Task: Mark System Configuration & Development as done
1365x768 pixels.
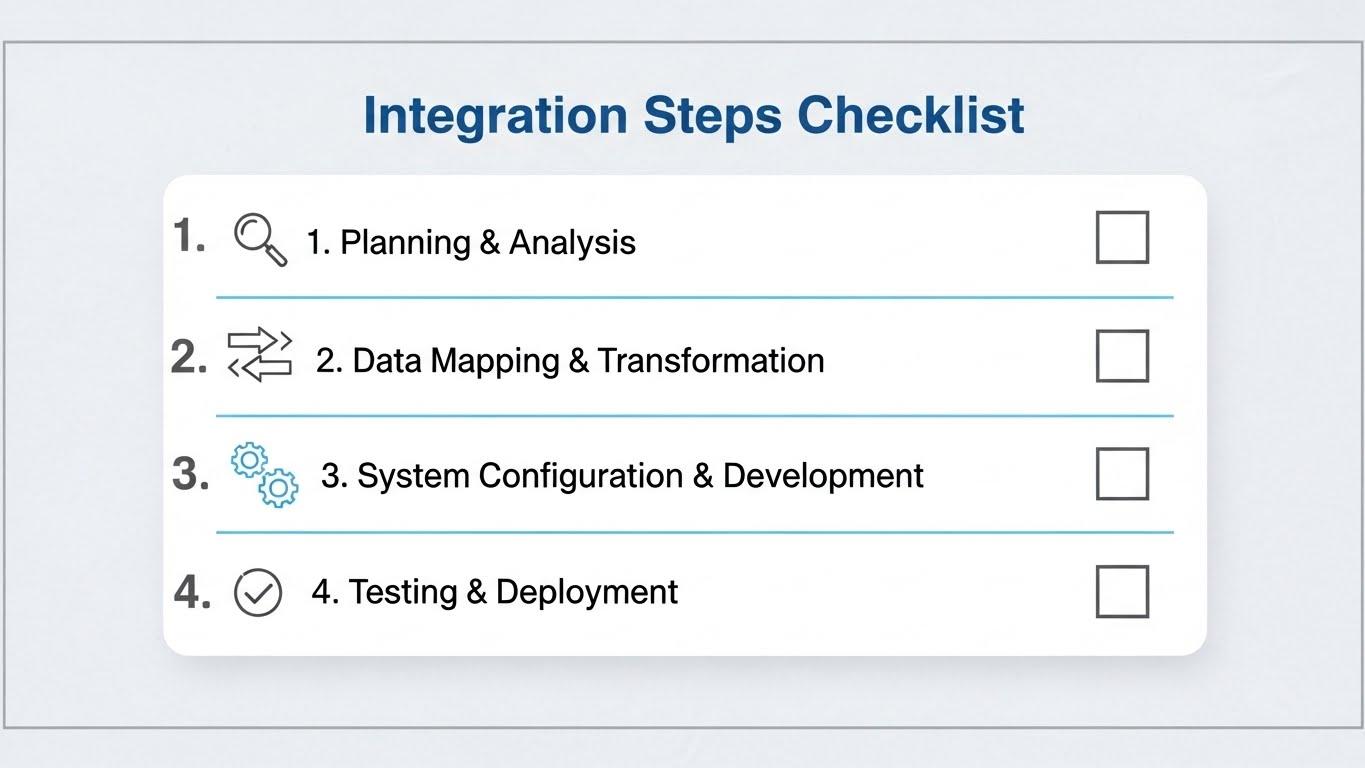Action: [1122, 474]
